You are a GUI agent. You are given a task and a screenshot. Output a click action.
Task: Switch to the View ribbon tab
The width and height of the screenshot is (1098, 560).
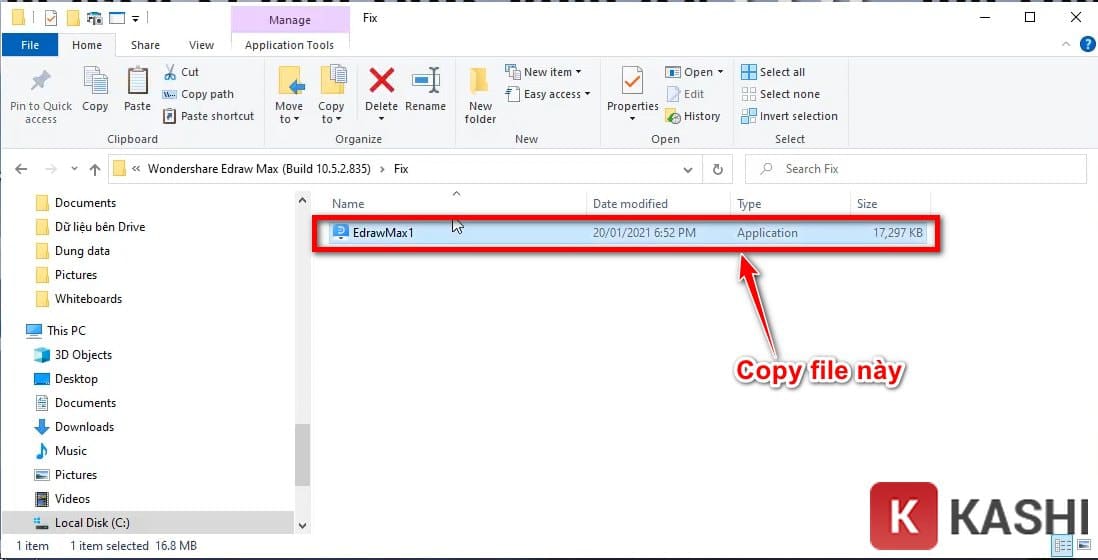point(201,45)
